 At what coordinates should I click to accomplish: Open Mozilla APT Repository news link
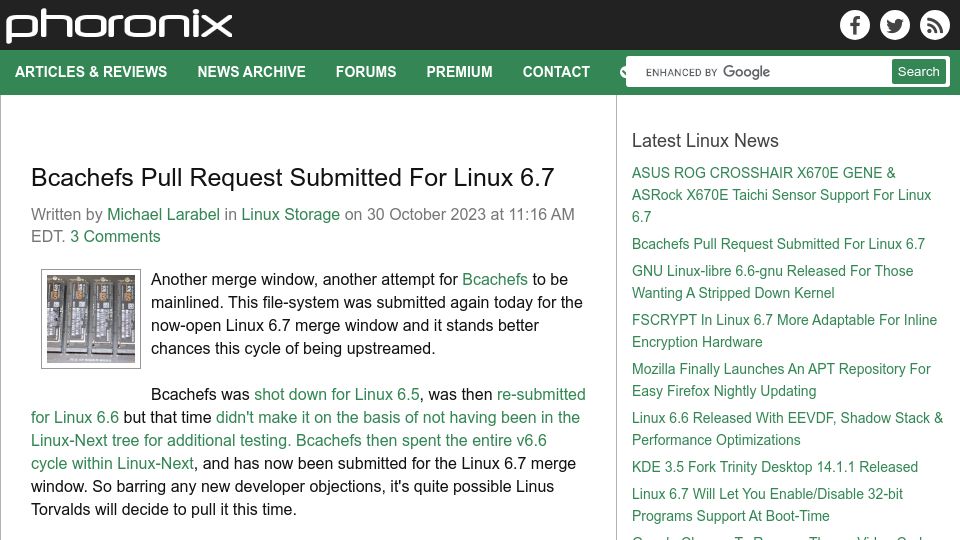click(x=781, y=380)
